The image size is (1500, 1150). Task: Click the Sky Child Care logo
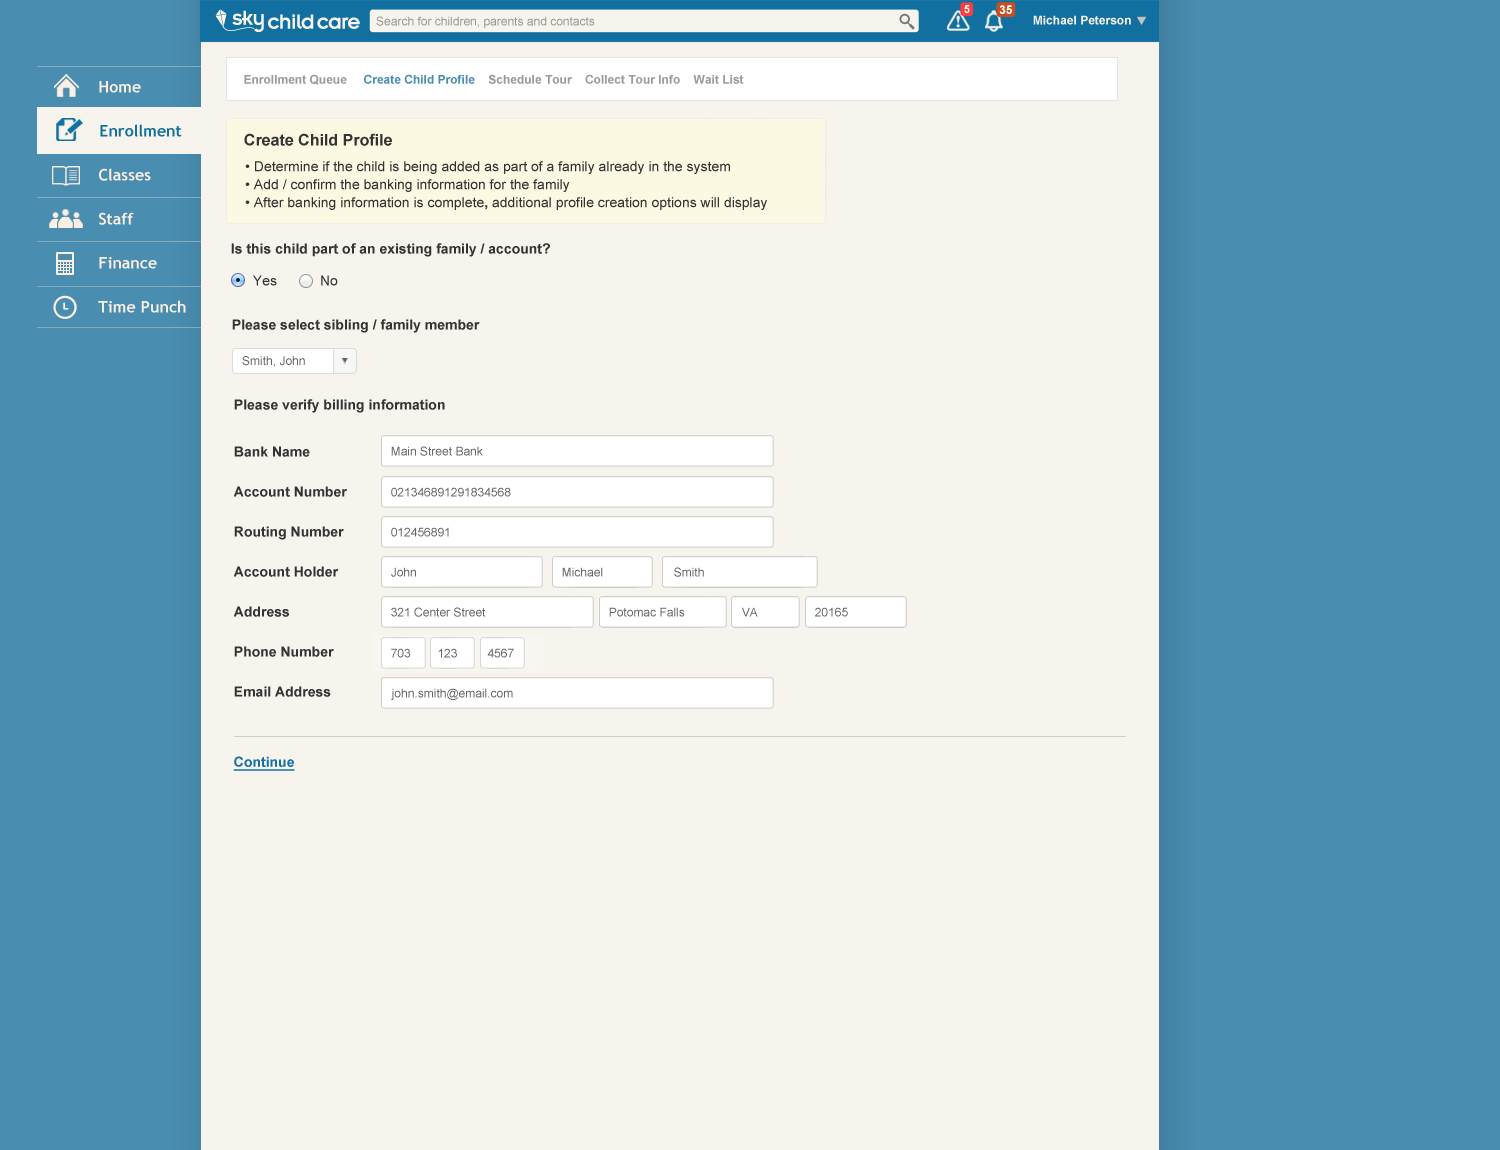click(288, 21)
